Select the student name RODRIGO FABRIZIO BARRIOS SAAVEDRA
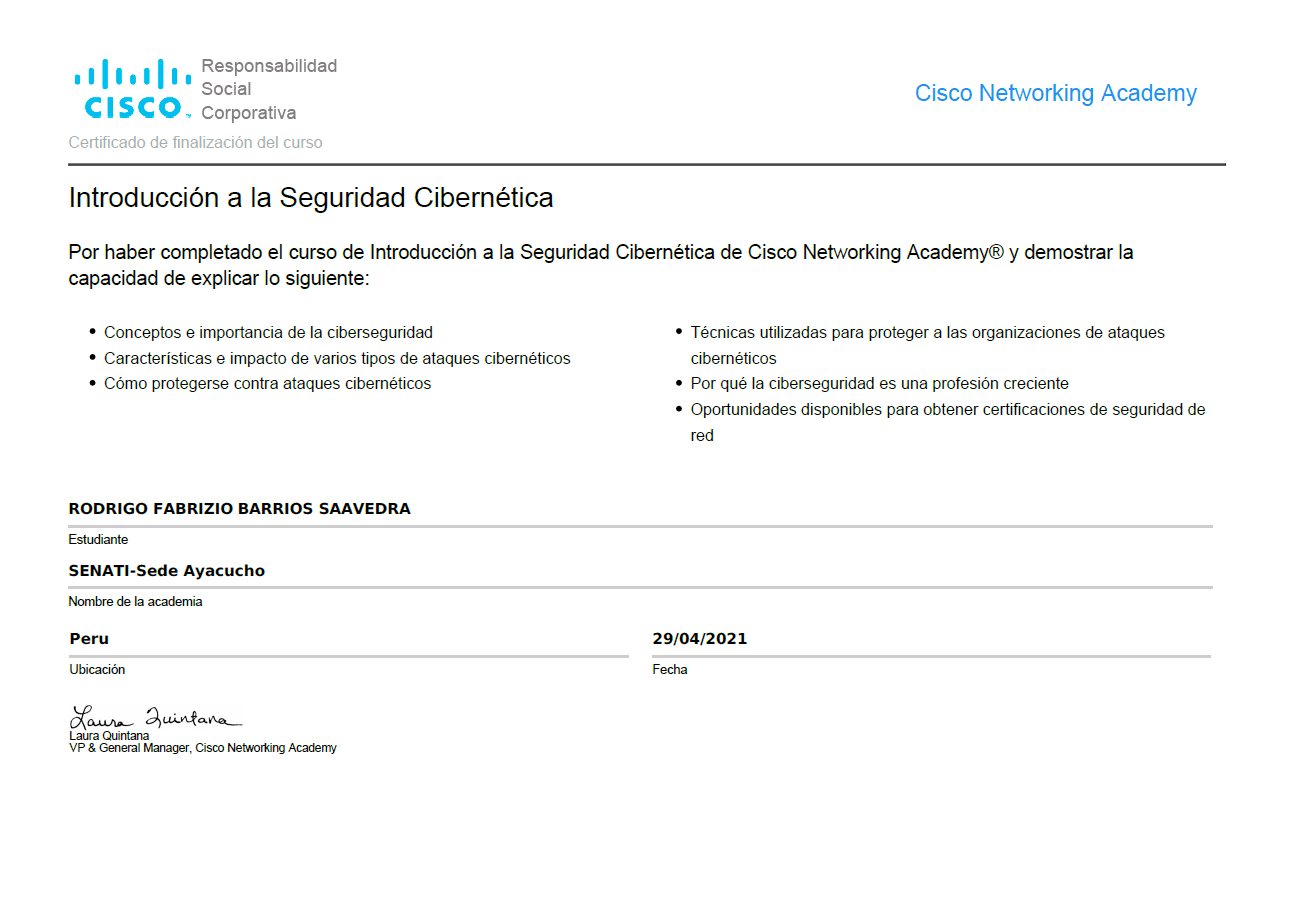 pos(239,508)
